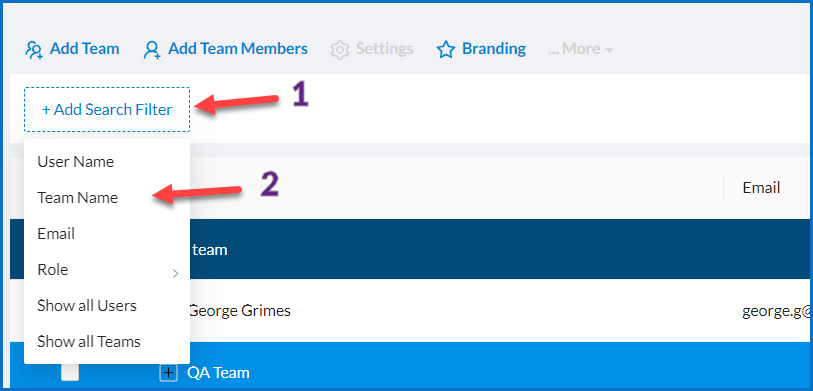Click the Add Team Members person icon
813x391 pixels.
[x=152, y=50]
